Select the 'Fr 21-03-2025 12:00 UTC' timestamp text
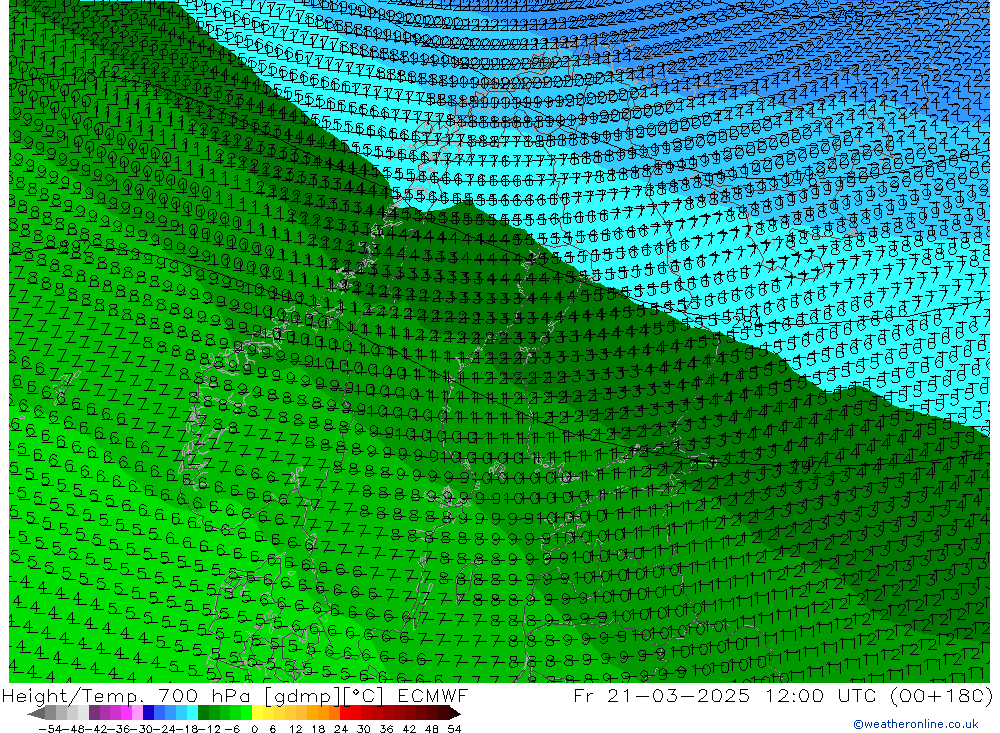This screenshot has height=733, width=1000. (726, 695)
